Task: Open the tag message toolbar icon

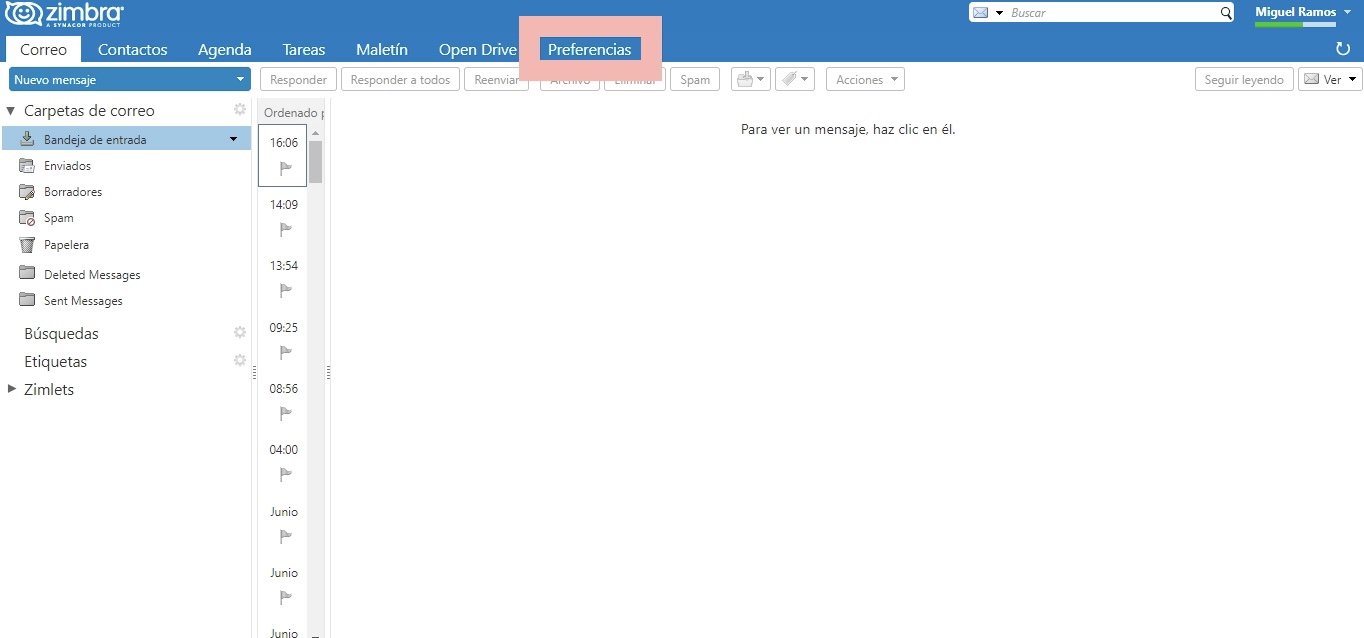Action: (x=795, y=80)
